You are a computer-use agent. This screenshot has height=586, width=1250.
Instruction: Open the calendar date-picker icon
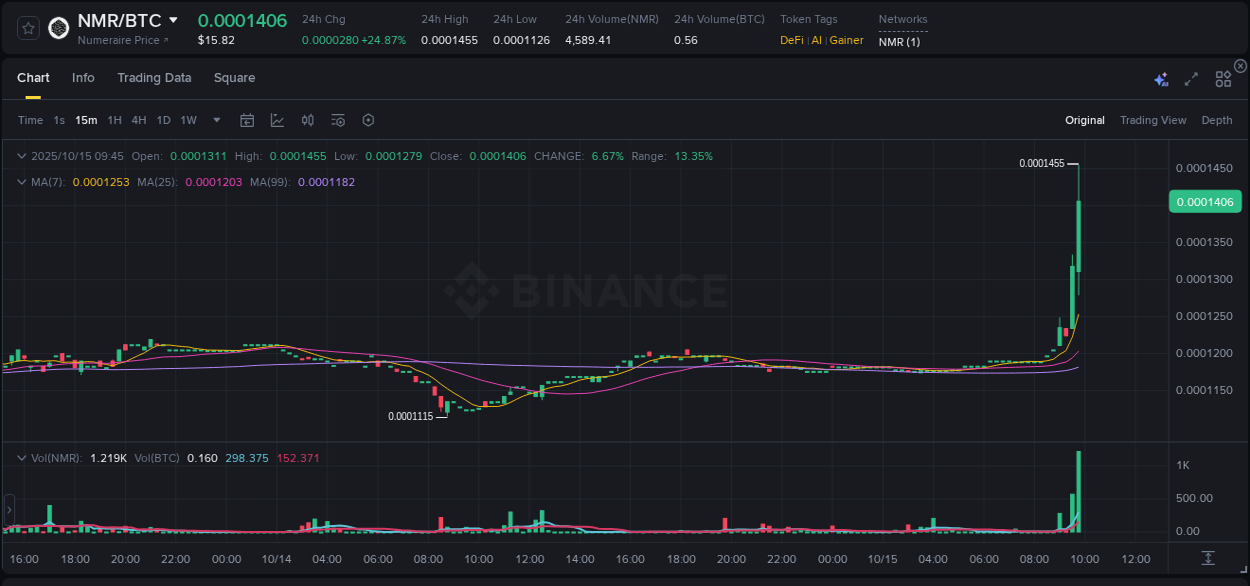tap(247, 120)
